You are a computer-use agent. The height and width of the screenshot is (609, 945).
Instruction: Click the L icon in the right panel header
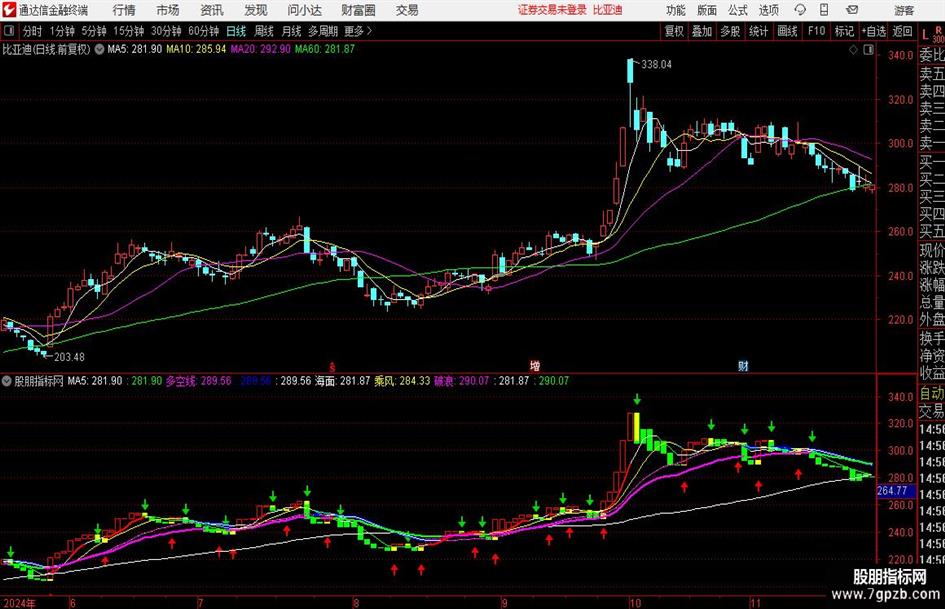[x=925, y=34]
